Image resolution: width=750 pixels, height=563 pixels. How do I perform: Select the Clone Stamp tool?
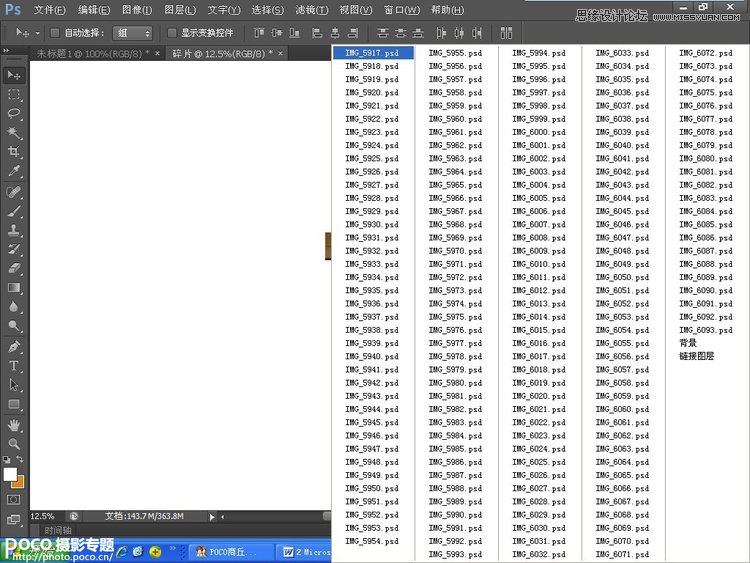pos(14,230)
